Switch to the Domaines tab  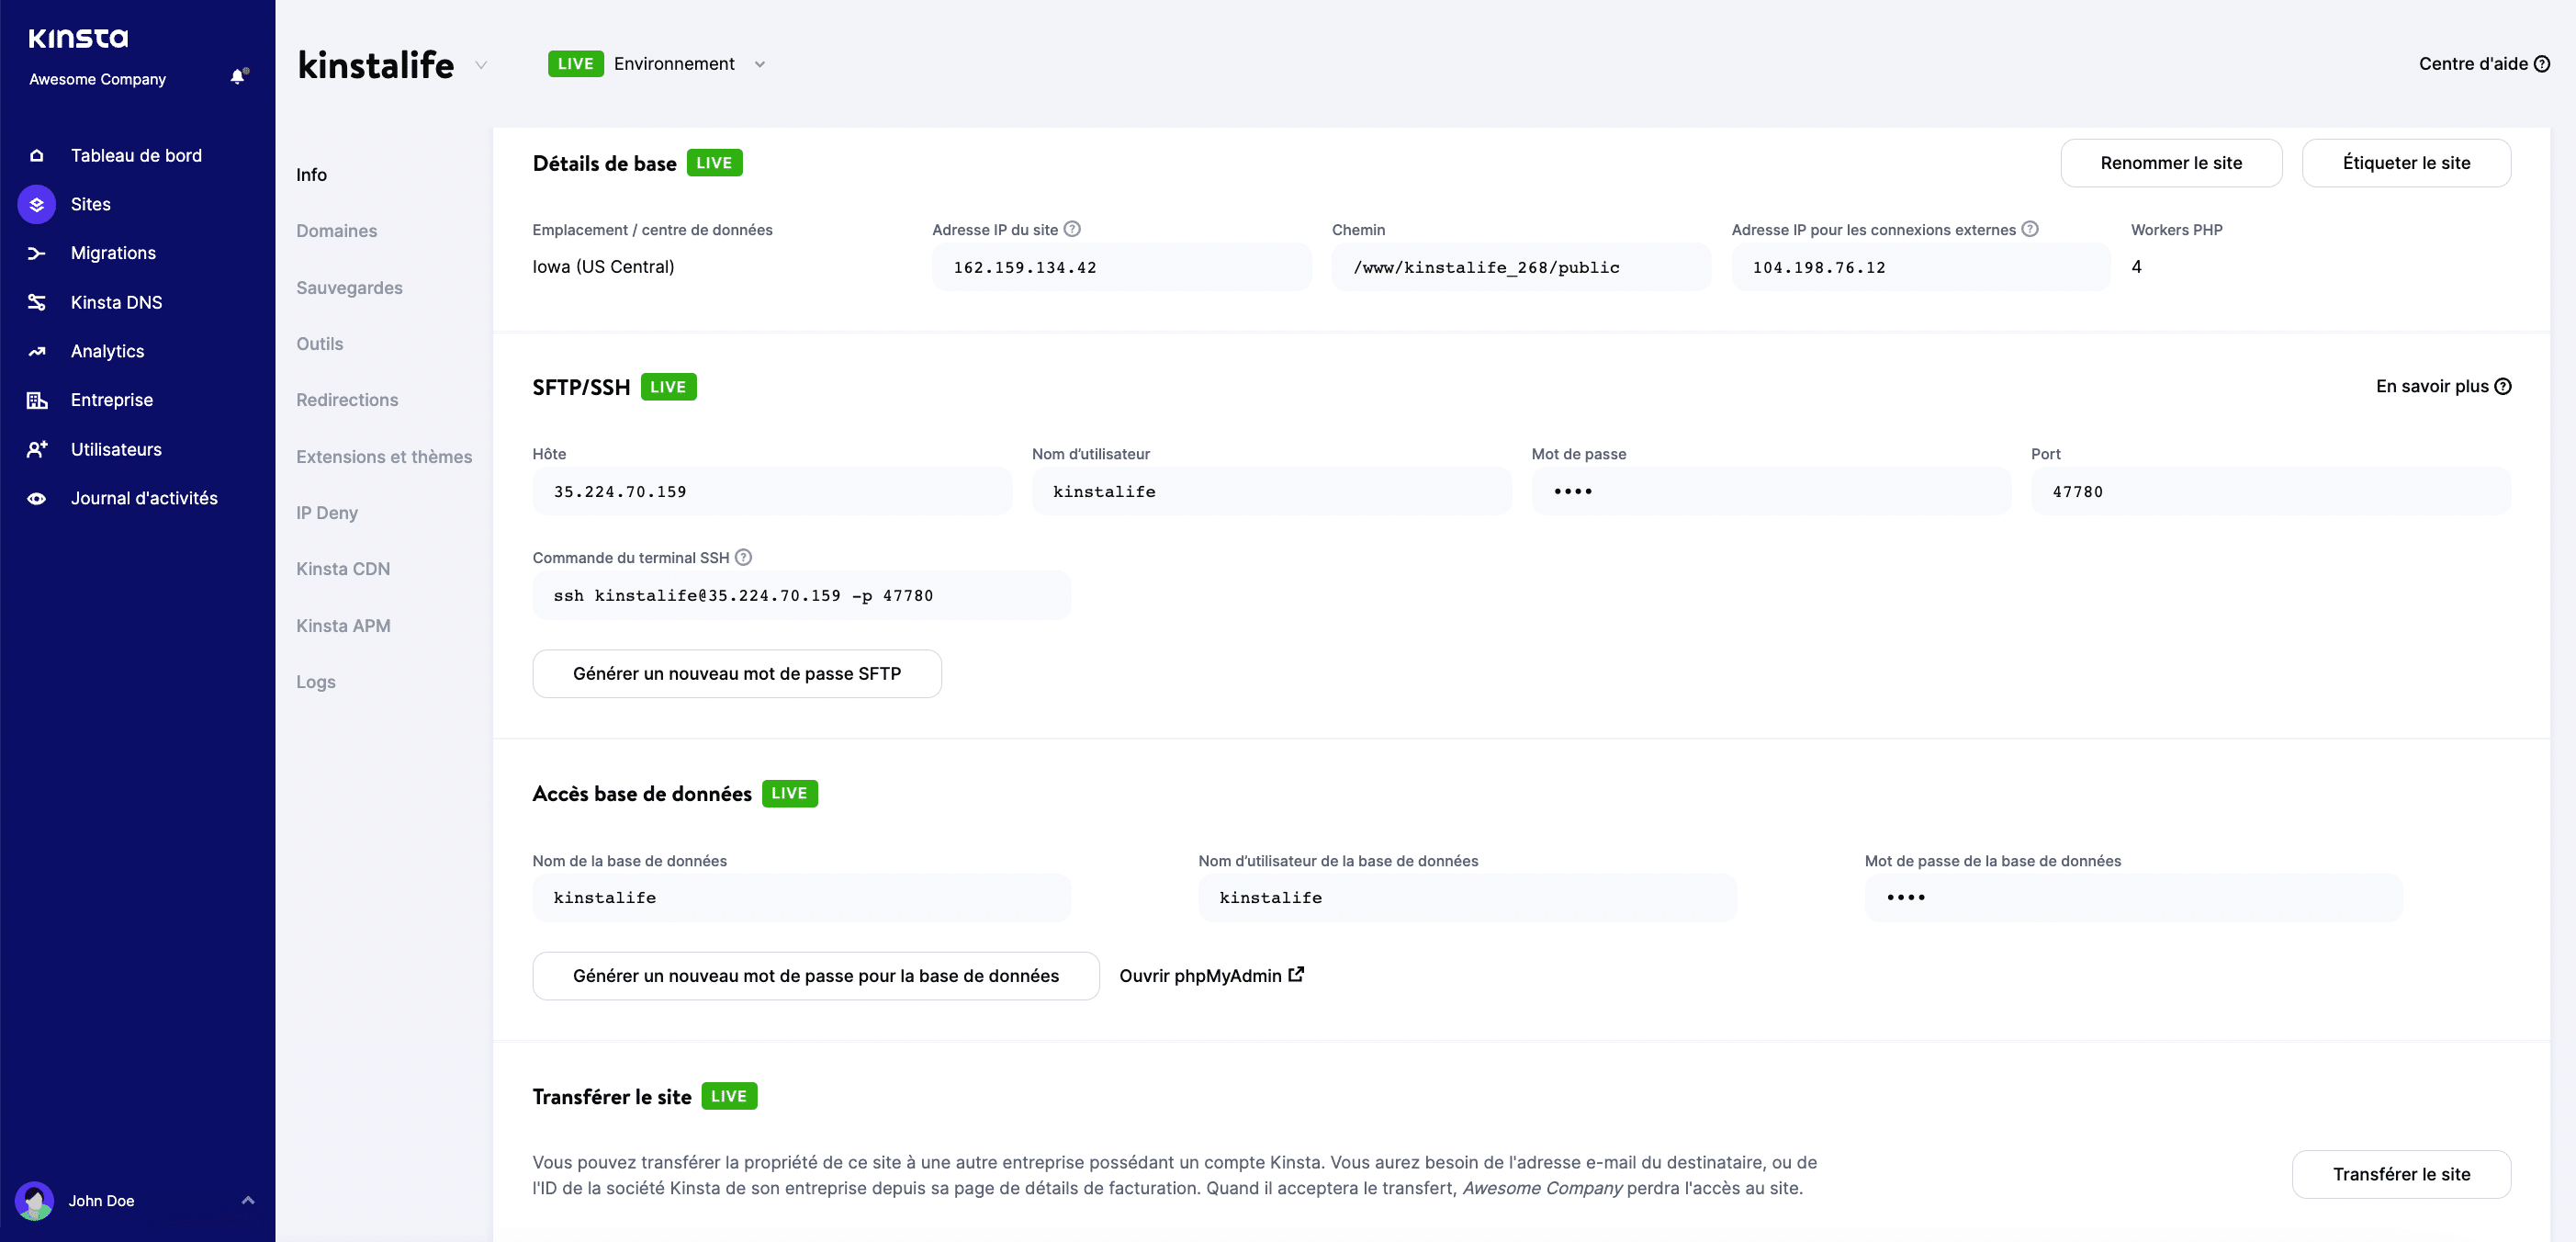click(x=336, y=230)
